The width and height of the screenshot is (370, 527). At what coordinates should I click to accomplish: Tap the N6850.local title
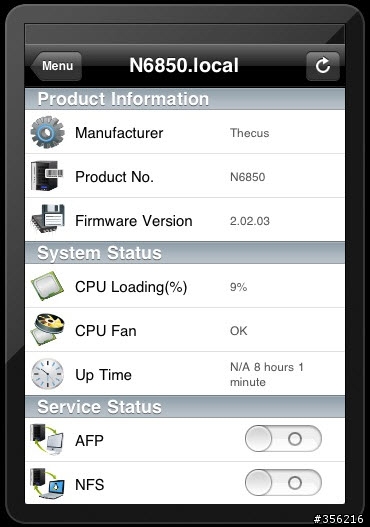(184, 65)
